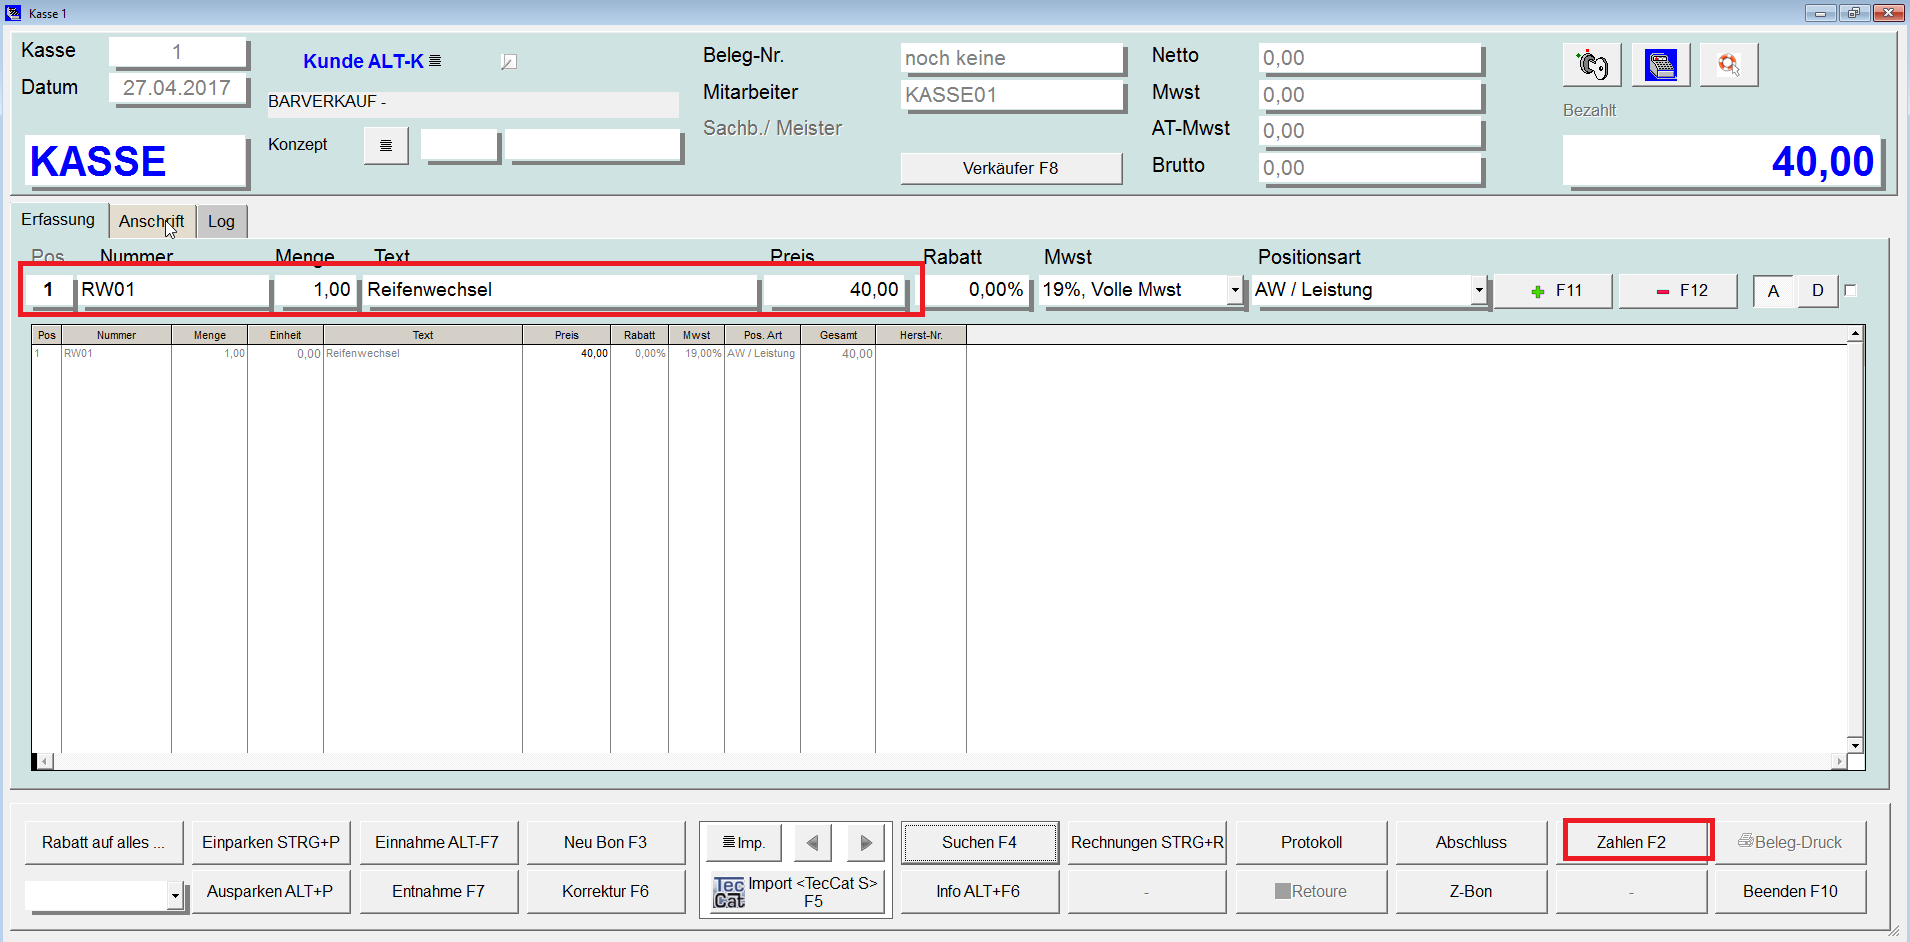Toggle the D button

click(x=1817, y=291)
